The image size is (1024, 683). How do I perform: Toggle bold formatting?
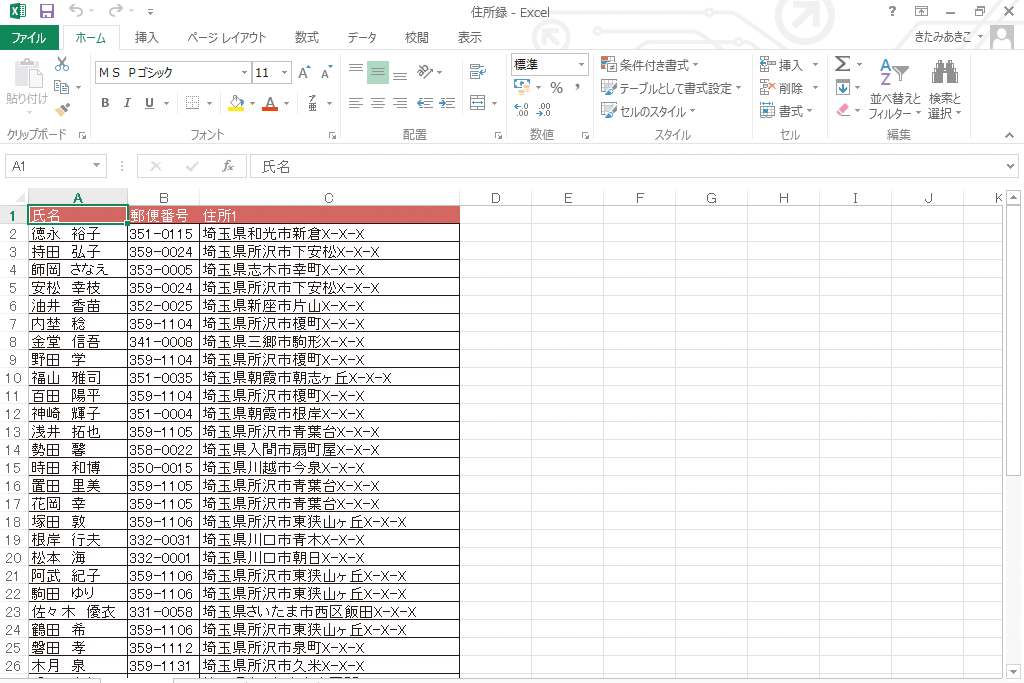coord(105,103)
